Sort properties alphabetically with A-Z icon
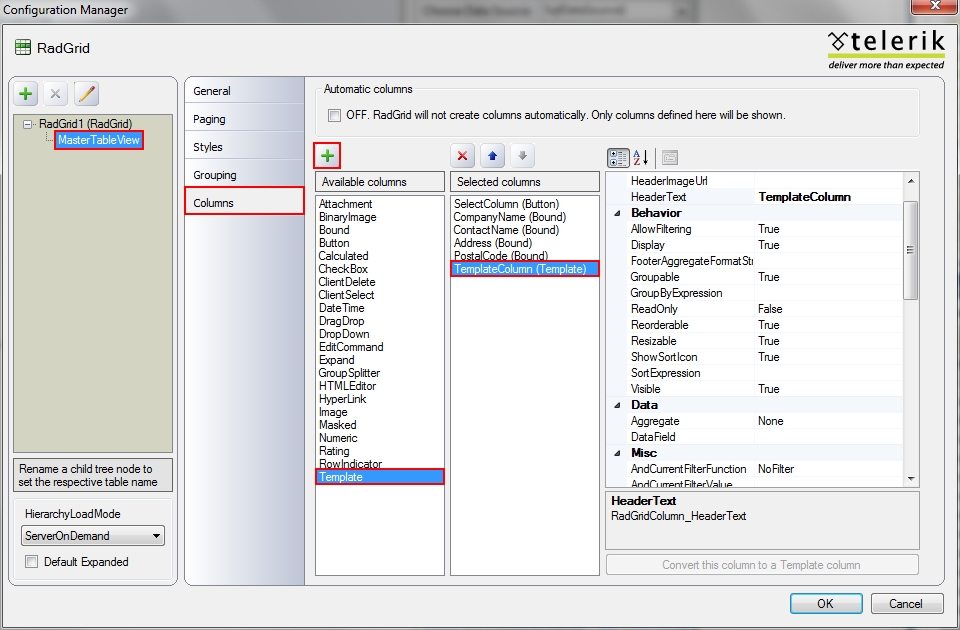 pyautogui.click(x=642, y=157)
